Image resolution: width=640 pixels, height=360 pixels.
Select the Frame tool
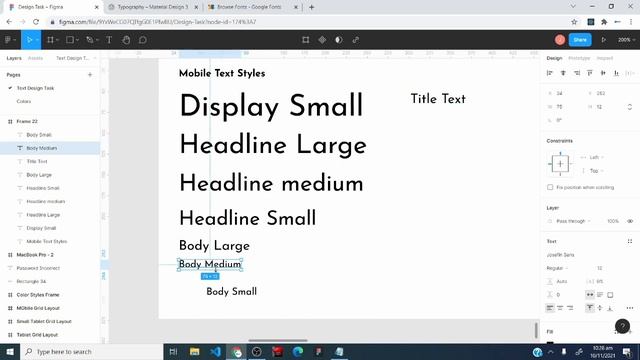[50, 40]
